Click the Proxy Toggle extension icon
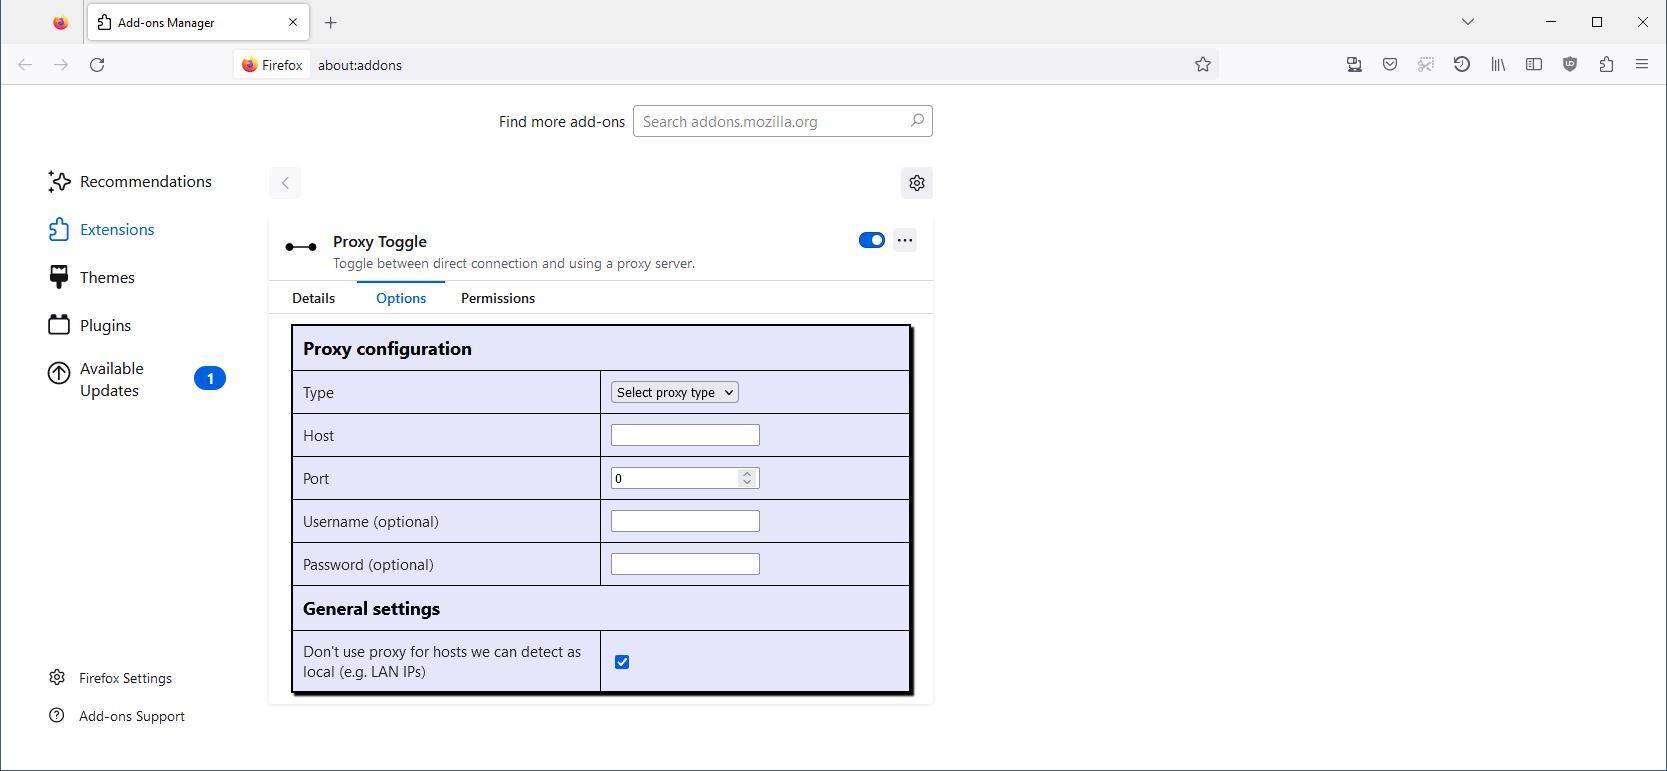This screenshot has height=771, width=1667. 301,247
